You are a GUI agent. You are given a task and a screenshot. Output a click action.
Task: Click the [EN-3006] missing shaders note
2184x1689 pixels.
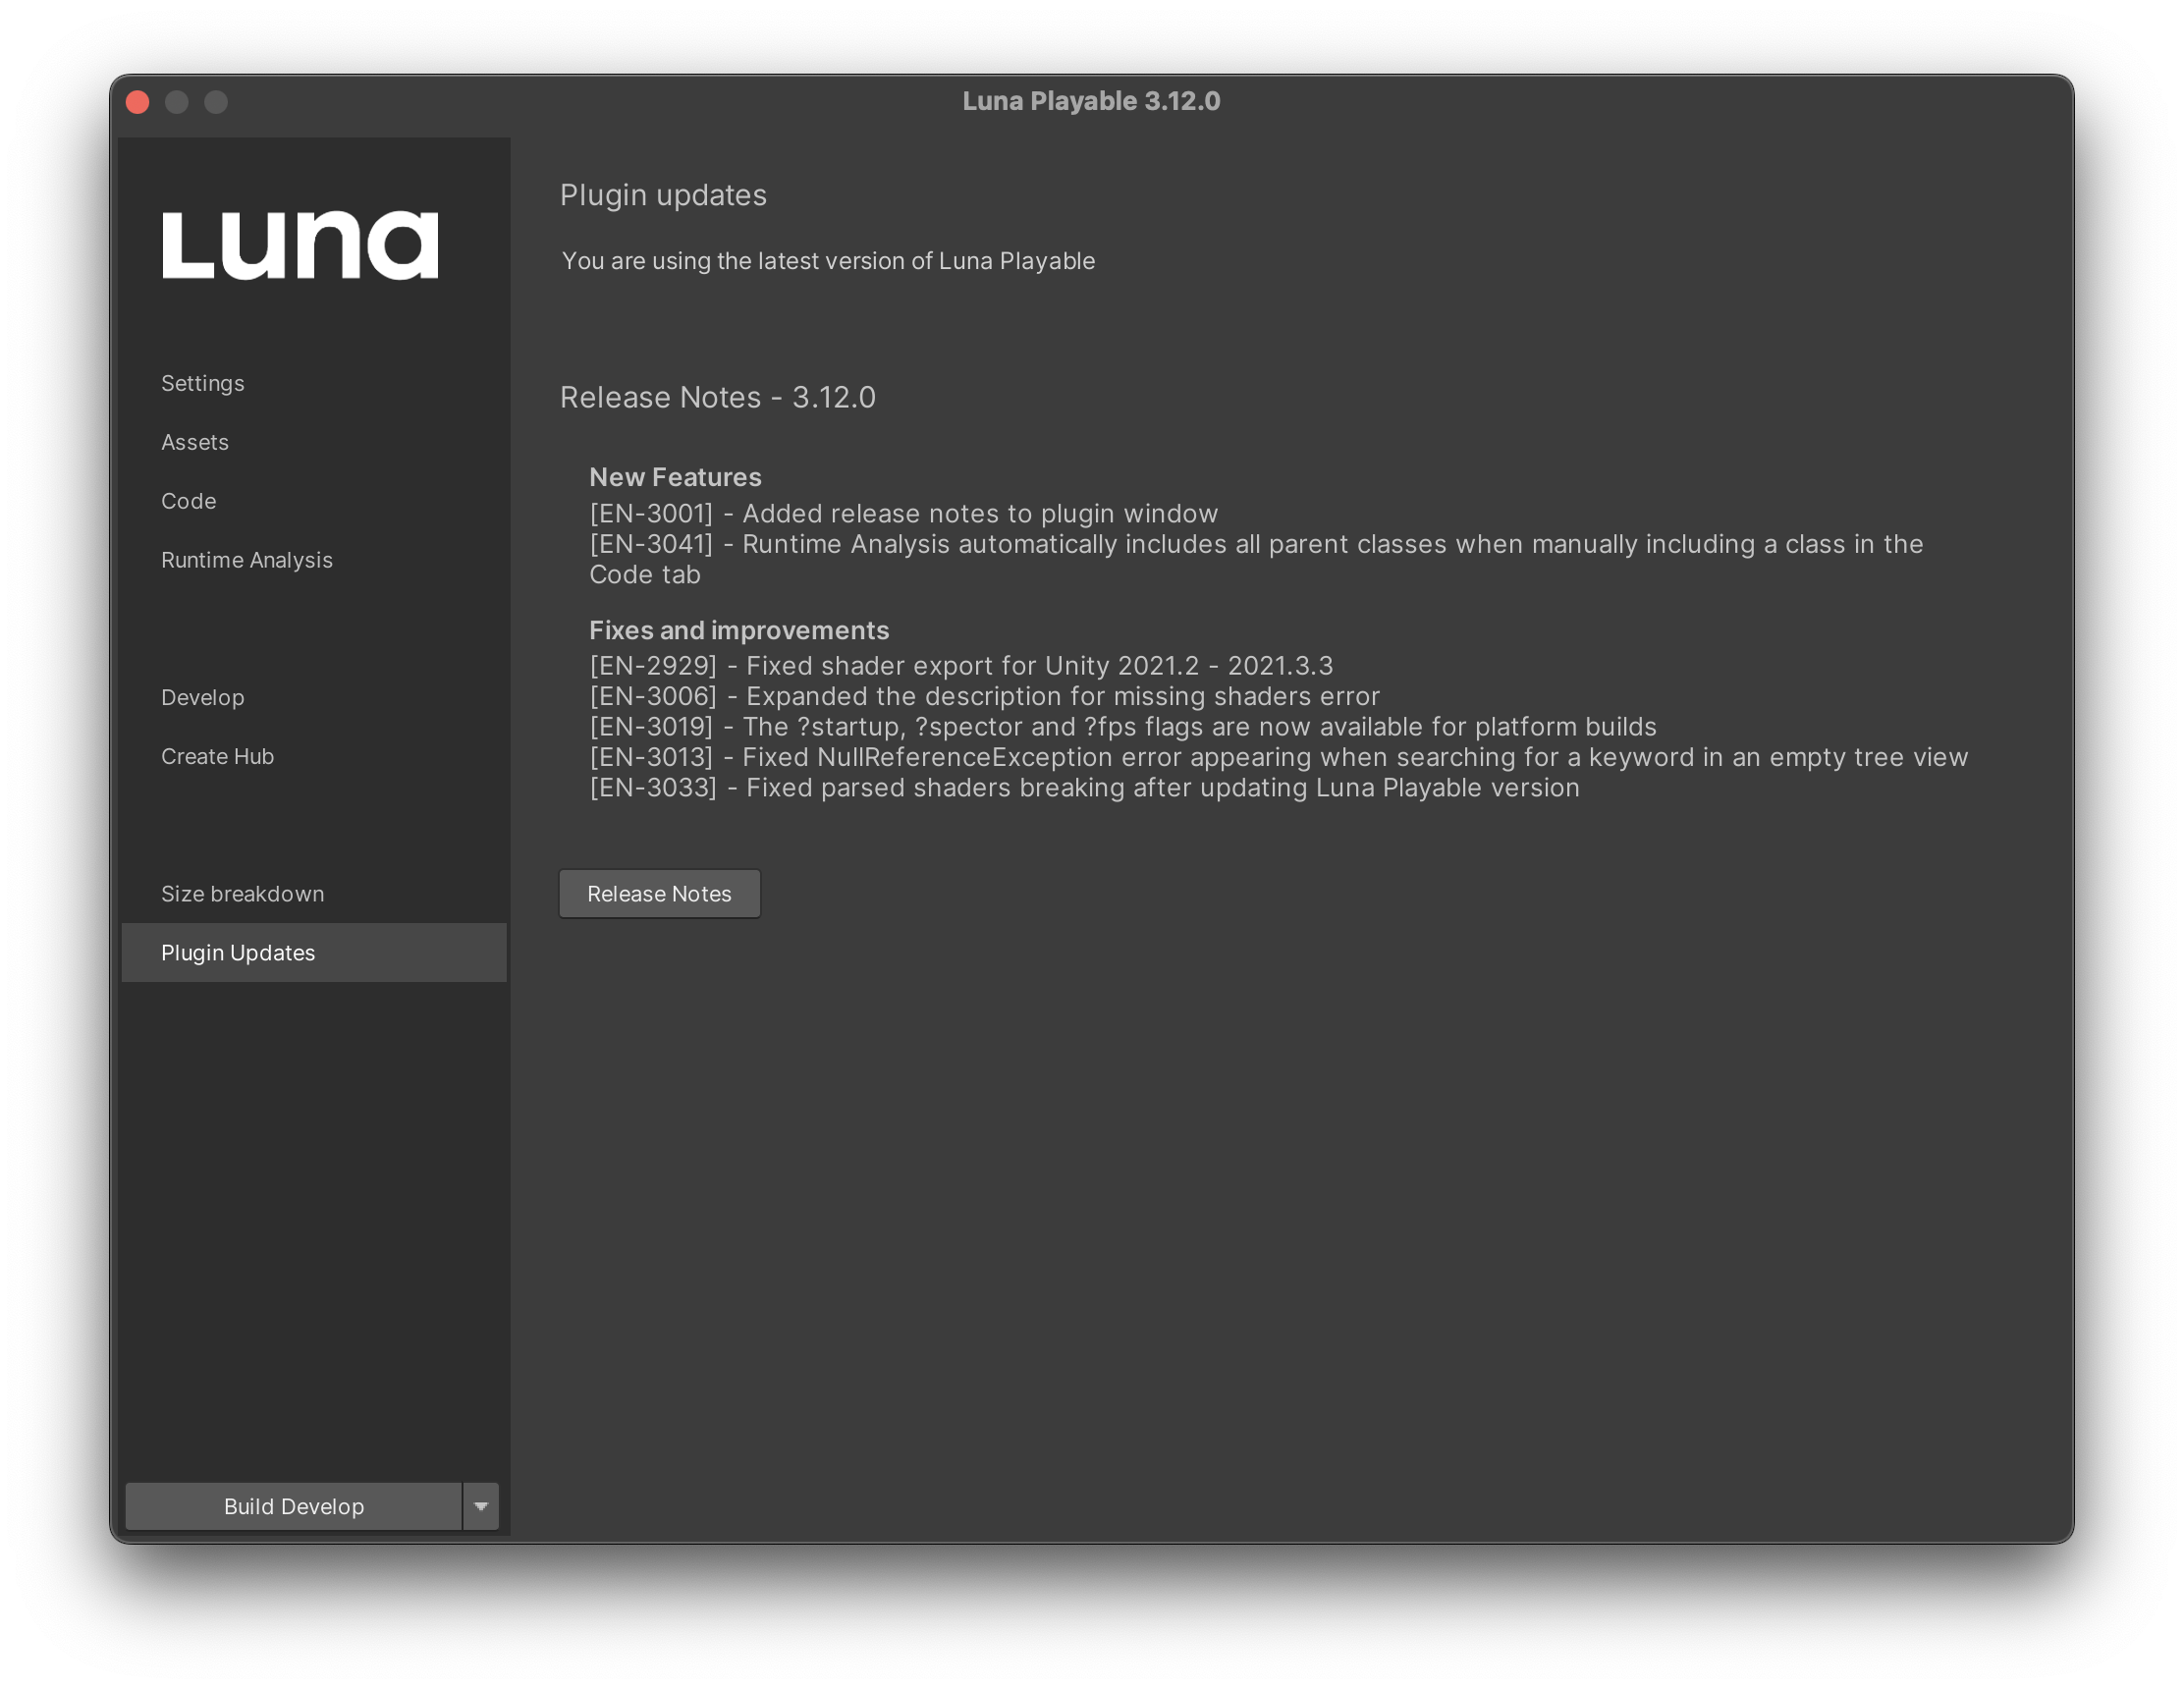[984, 696]
